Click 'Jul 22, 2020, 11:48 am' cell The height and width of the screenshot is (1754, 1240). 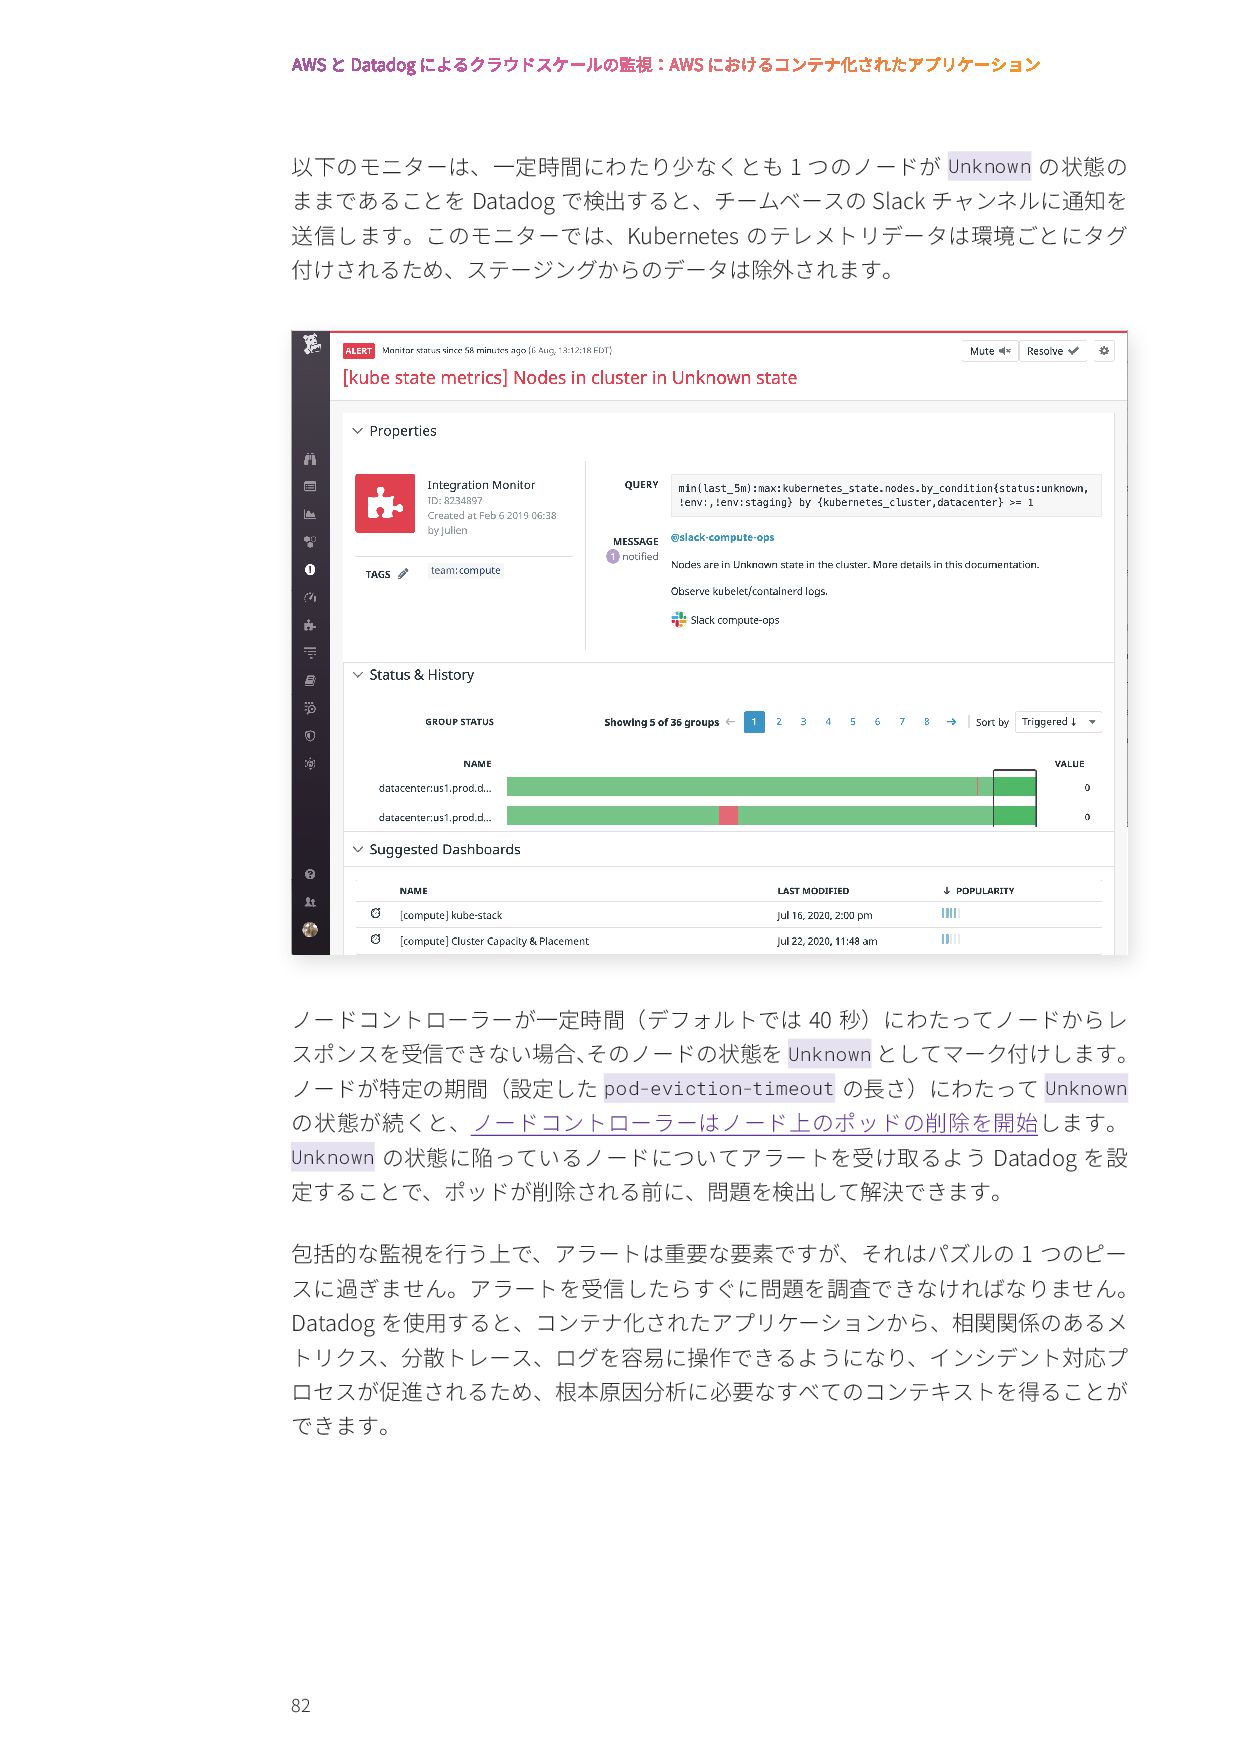coord(828,941)
